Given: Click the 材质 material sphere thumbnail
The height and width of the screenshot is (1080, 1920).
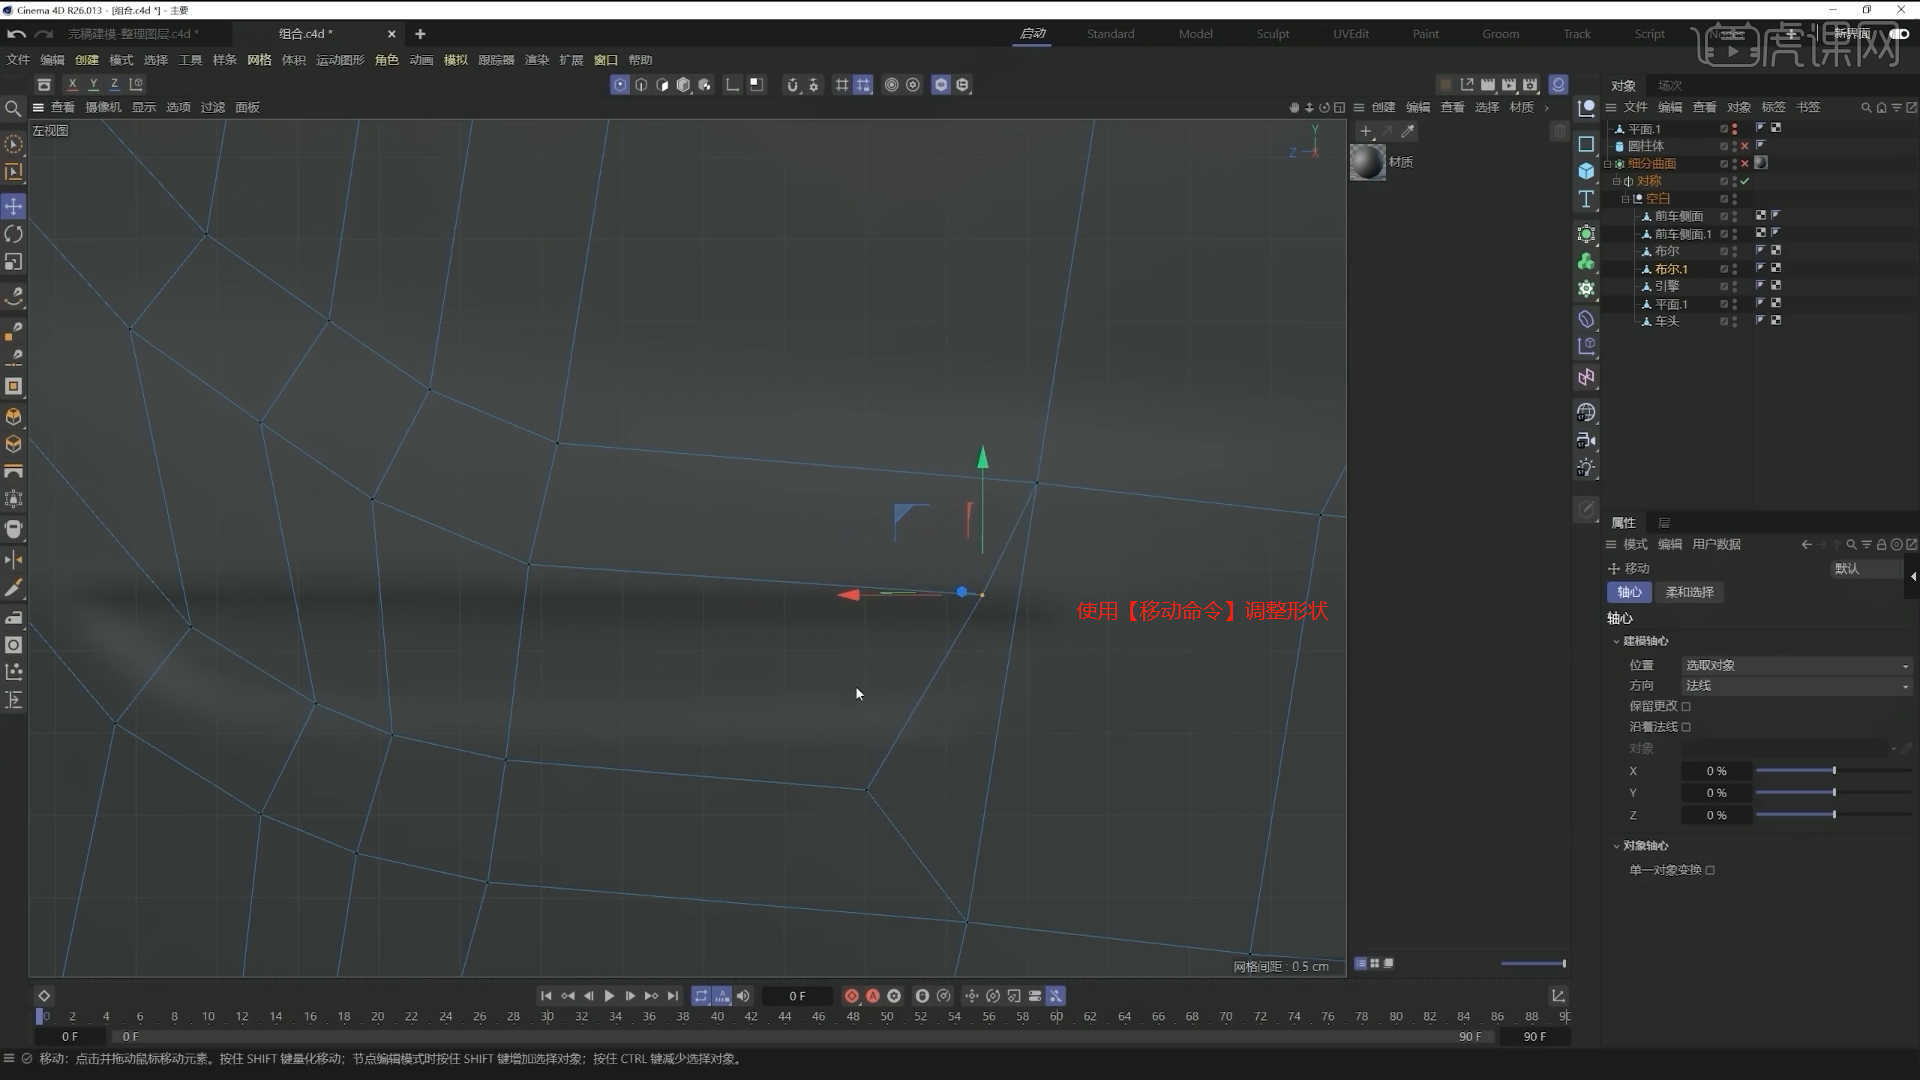Looking at the screenshot, I should pyautogui.click(x=1368, y=162).
